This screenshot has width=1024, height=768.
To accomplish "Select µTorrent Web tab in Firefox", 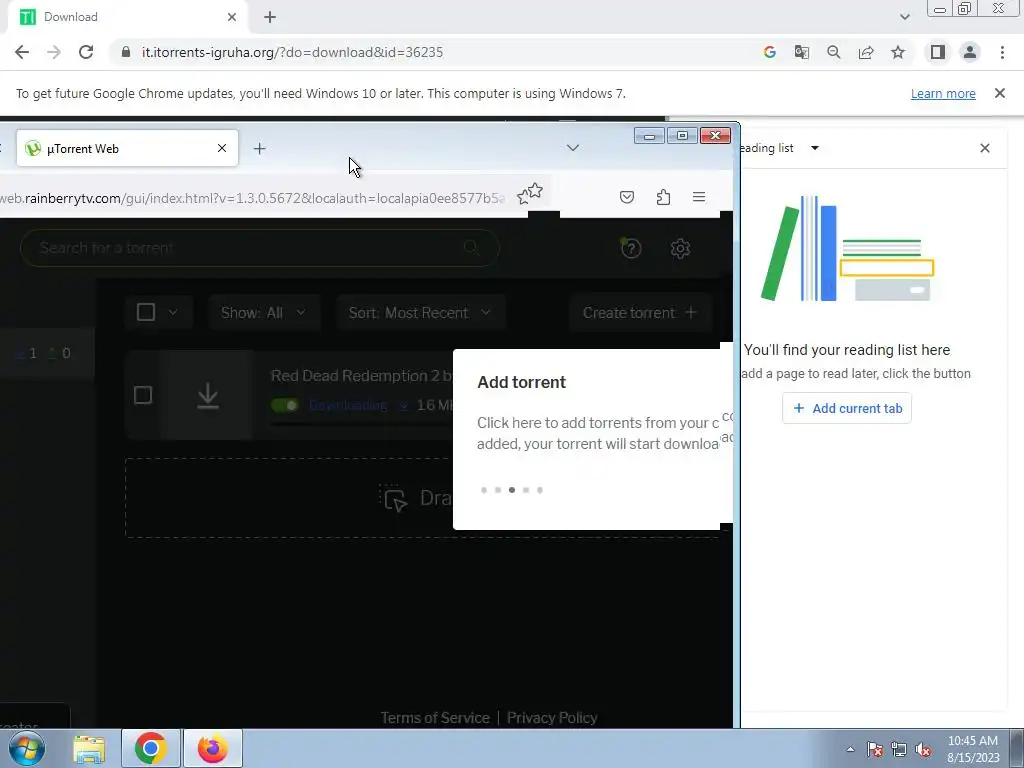I will click(x=127, y=148).
